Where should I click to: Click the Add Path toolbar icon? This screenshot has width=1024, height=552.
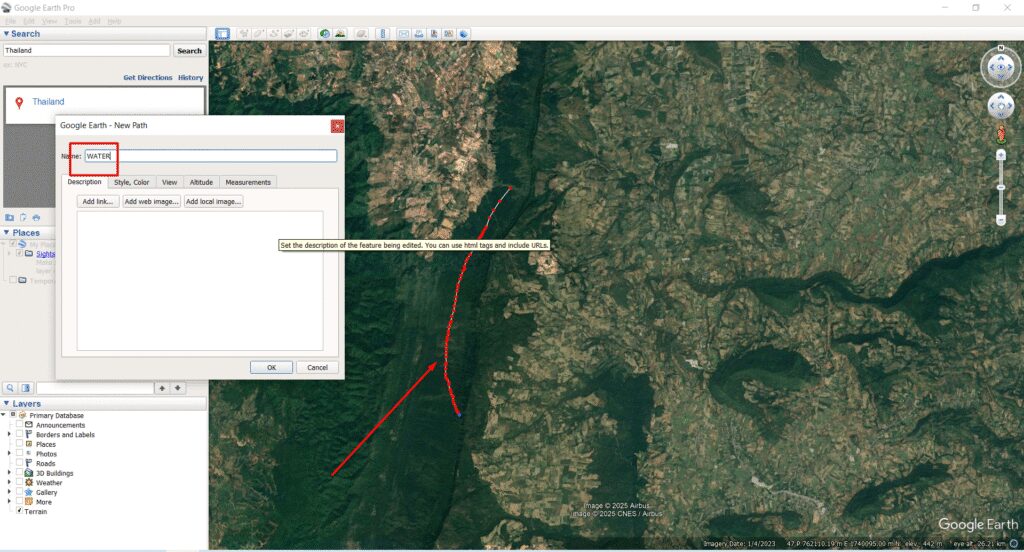(274, 34)
